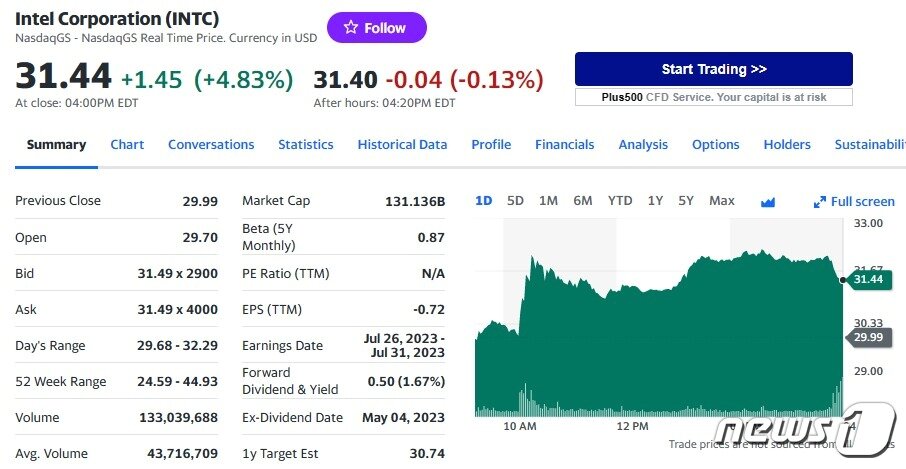Image resolution: width=906 pixels, height=469 pixels.
Task: Click the 29.99 previous close chart marker
Action: (868, 338)
